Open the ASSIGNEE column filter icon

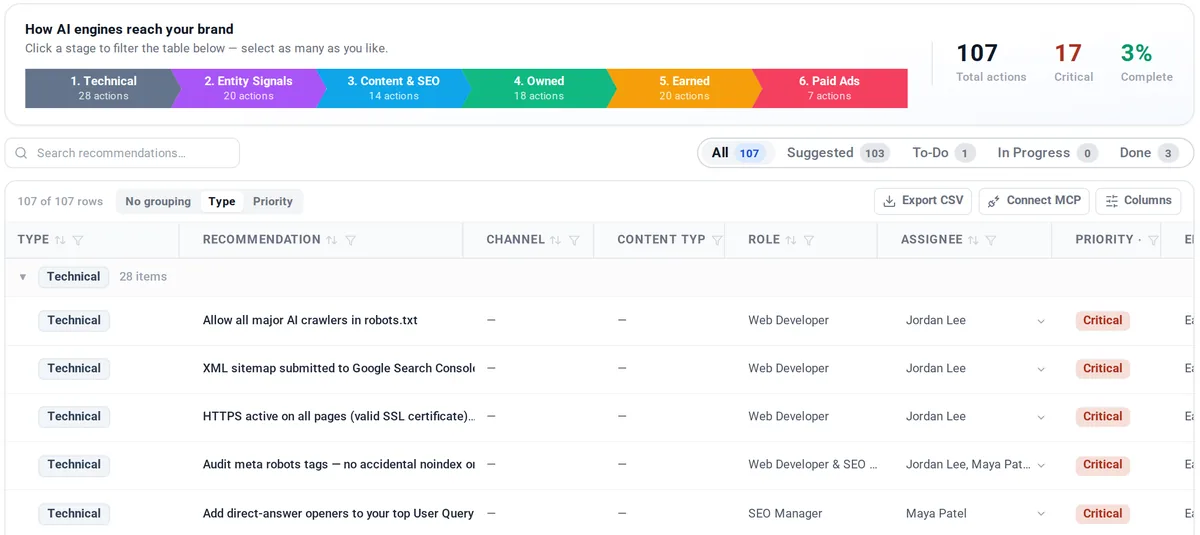pos(991,240)
